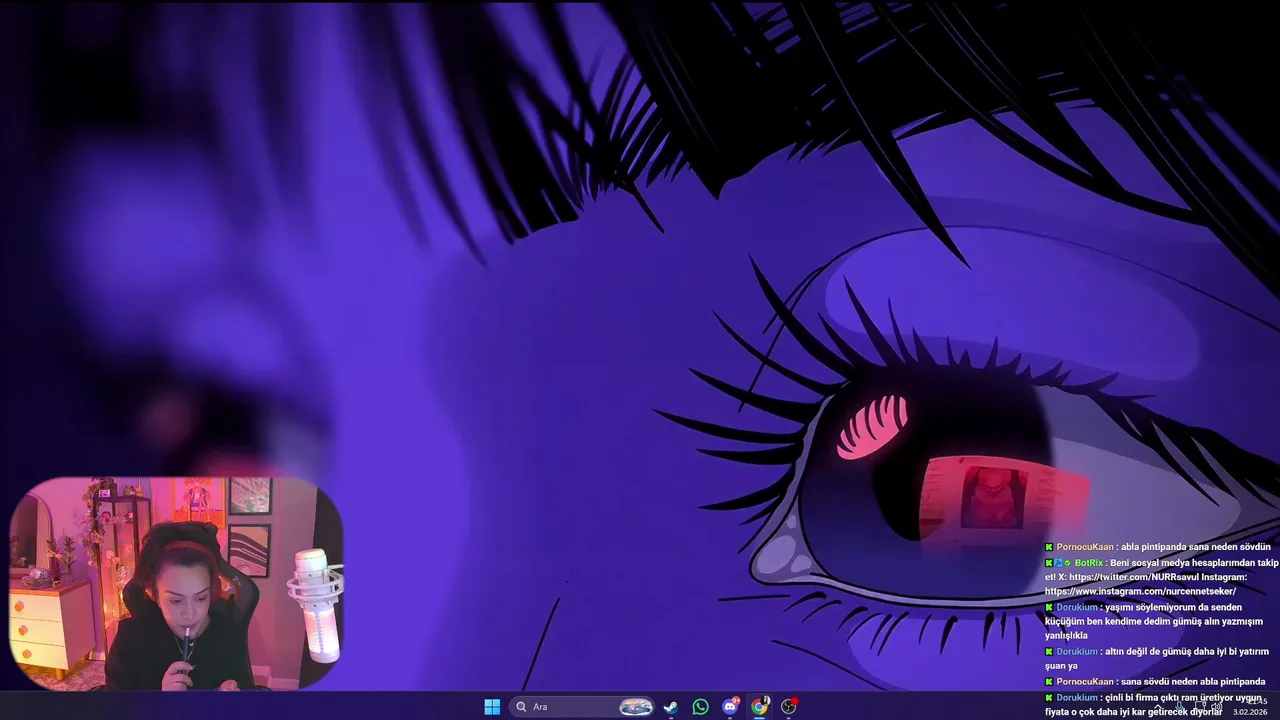Click the Ara search box in taskbar
1280x720 pixels.
click(x=582, y=707)
